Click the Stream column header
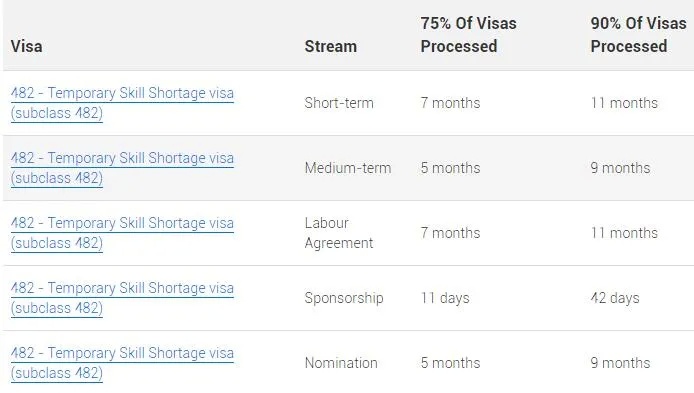Viewport: 694px width, 393px height. (331, 46)
